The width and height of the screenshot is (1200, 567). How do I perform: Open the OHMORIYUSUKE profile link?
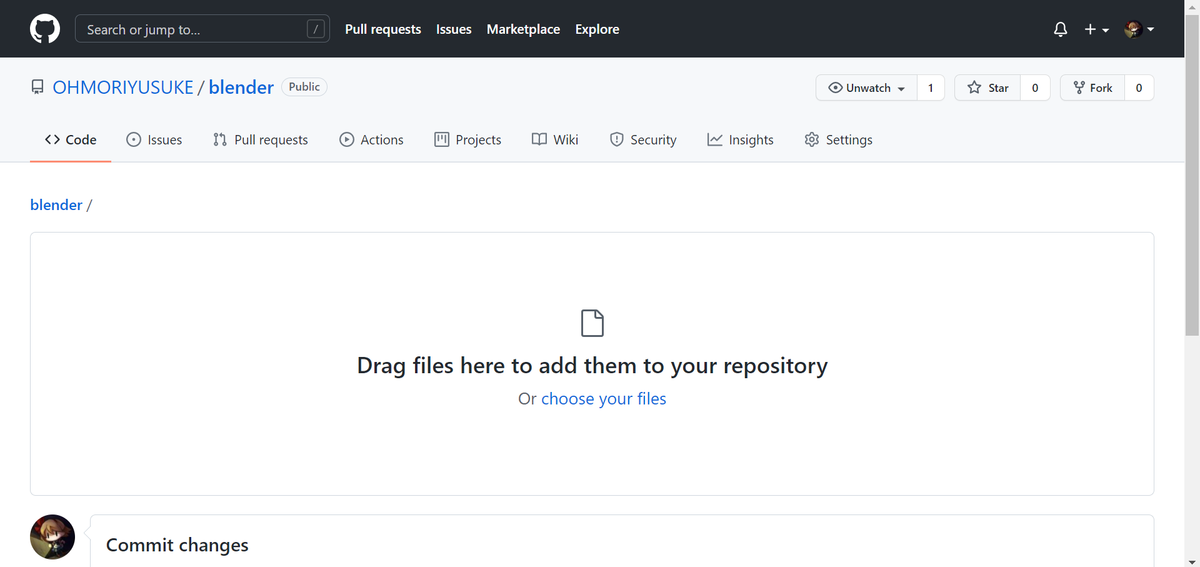click(x=123, y=87)
